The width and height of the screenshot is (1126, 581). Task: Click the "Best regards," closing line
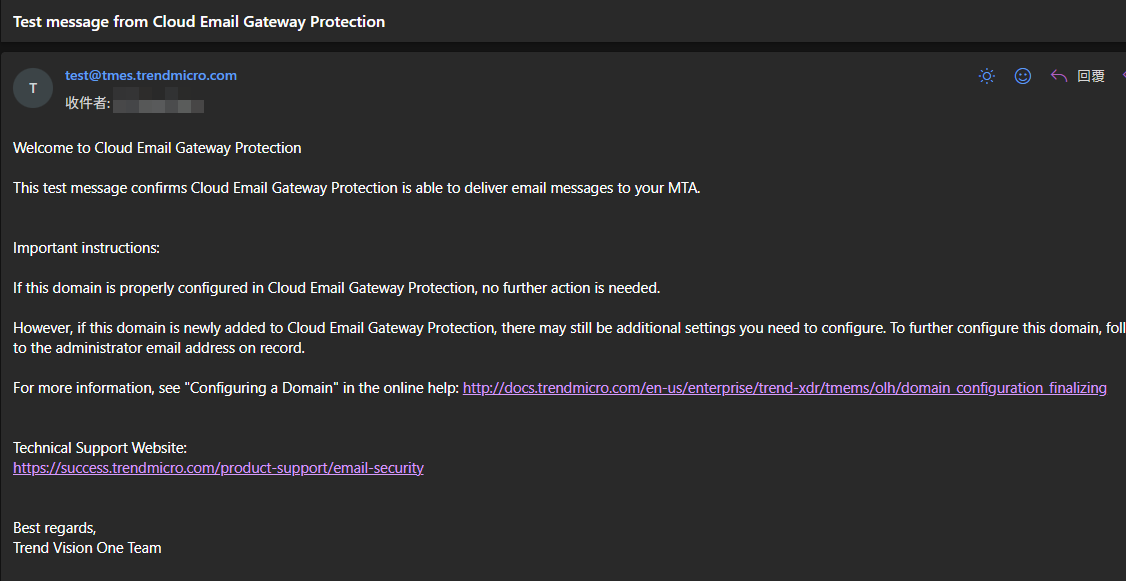[x=55, y=528]
